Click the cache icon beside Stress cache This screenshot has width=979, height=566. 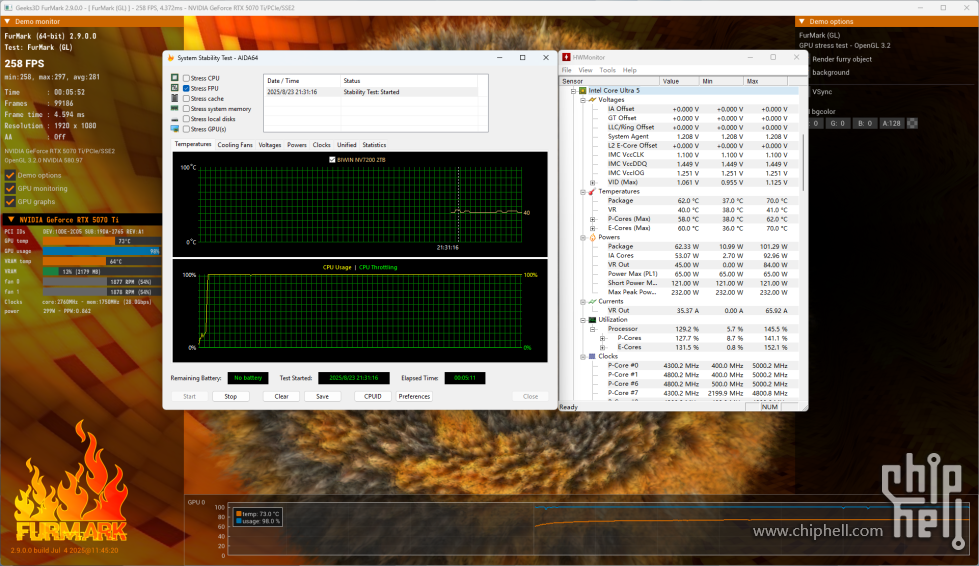pos(175,98)
